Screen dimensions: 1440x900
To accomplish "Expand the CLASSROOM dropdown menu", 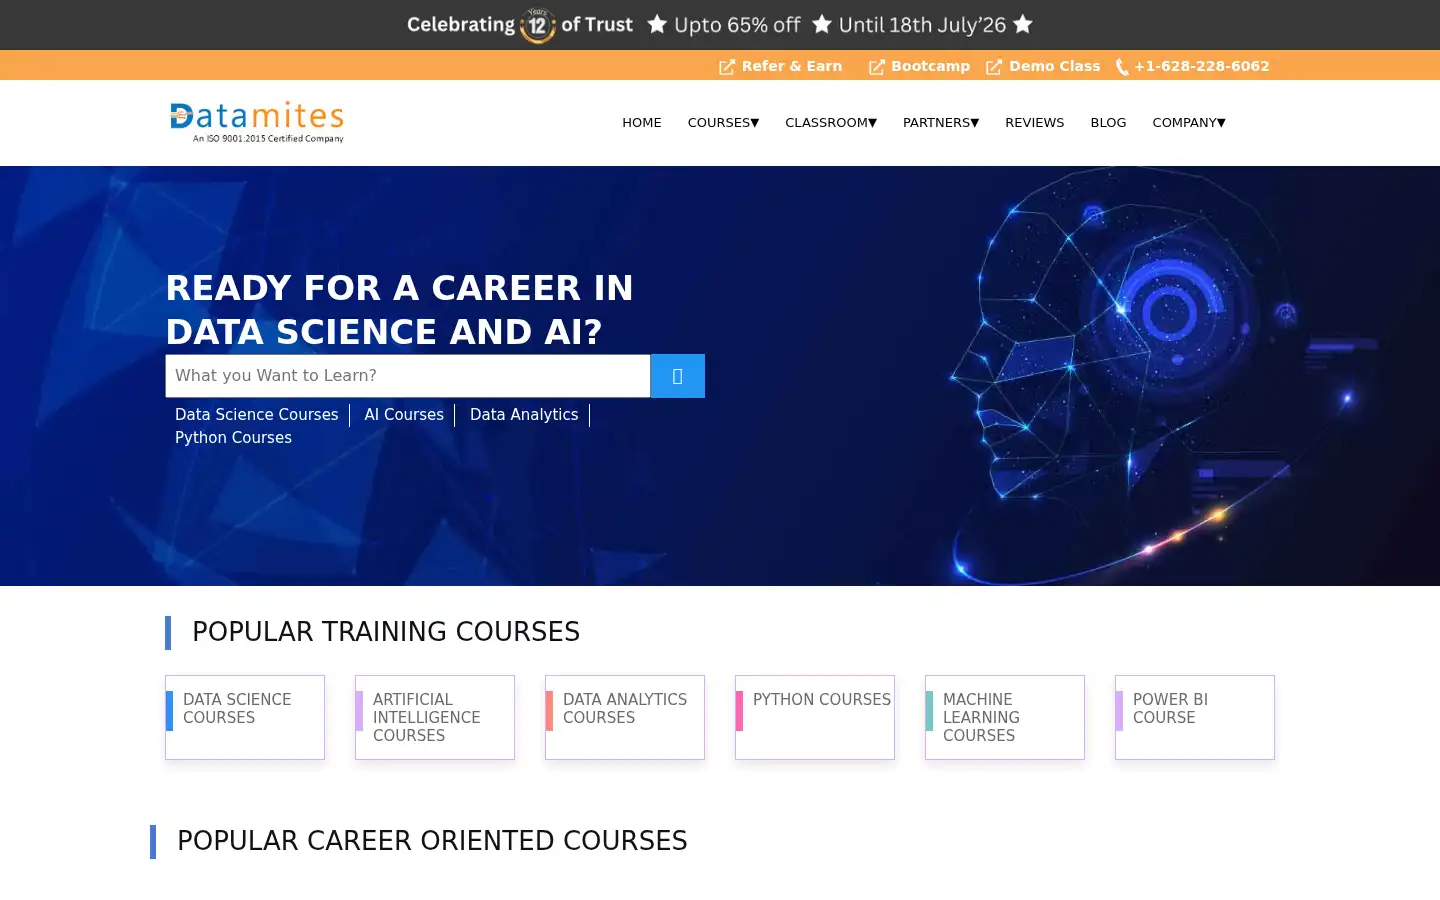I will pyautogui.click(x=831, y=122).
